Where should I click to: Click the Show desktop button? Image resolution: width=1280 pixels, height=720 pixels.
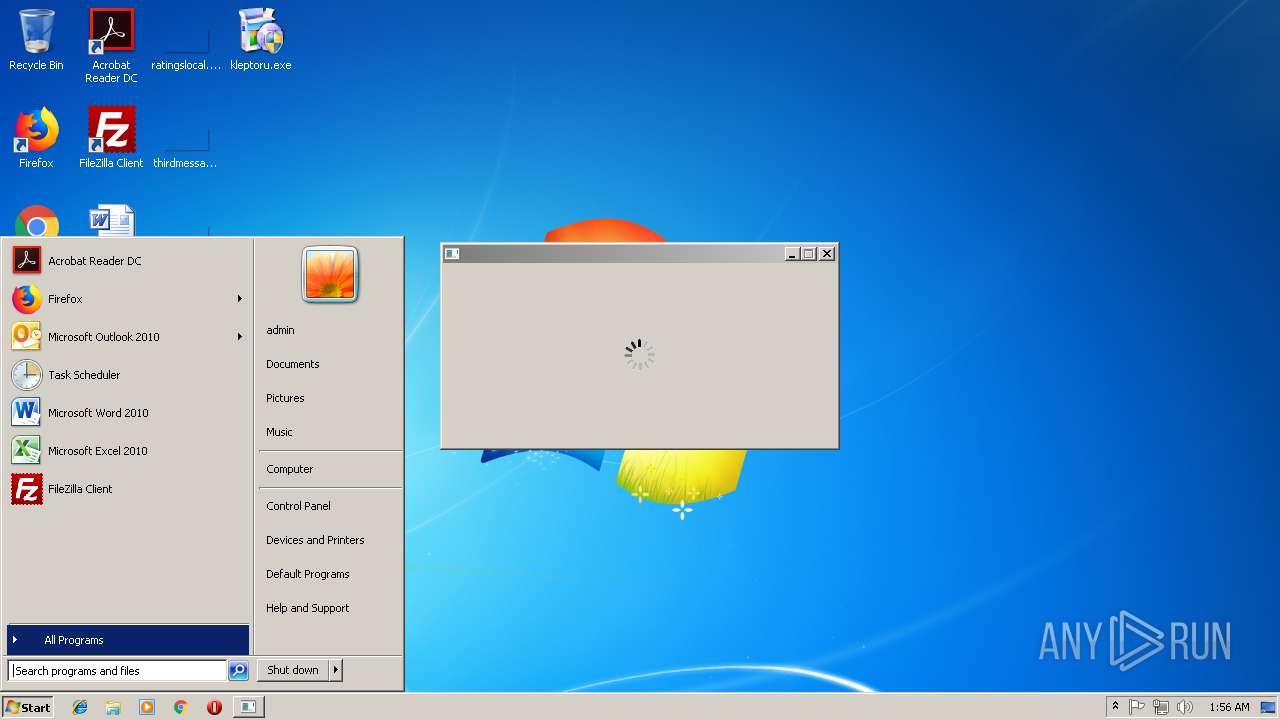(x=1270, y=707)
